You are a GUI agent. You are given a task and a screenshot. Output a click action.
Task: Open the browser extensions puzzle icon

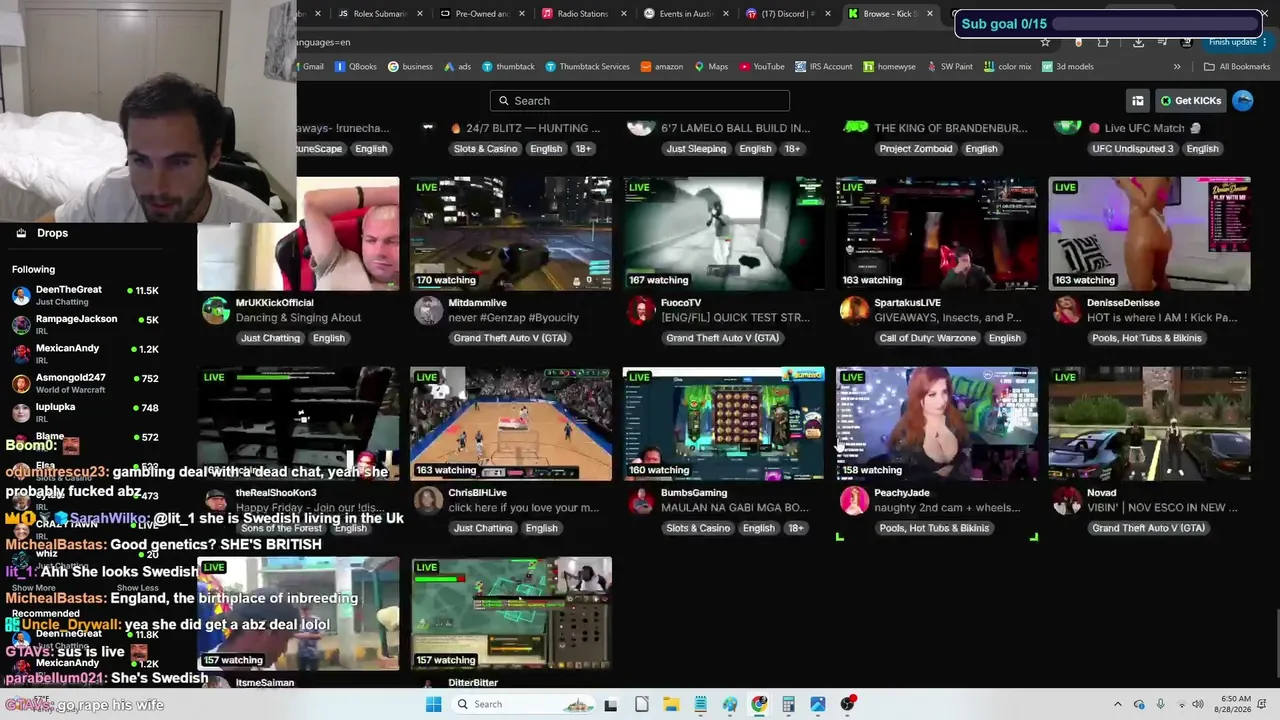coord(1103,42)
